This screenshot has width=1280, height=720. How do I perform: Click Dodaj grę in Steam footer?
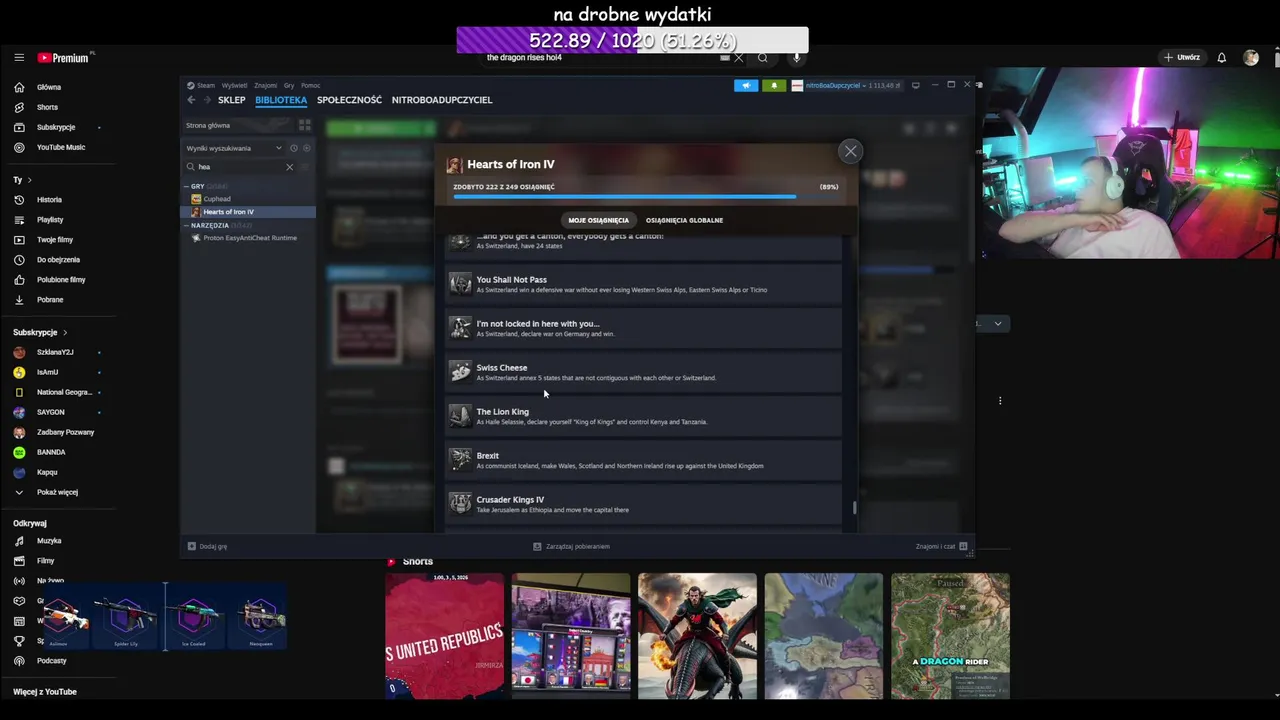(x=207, y=546)
